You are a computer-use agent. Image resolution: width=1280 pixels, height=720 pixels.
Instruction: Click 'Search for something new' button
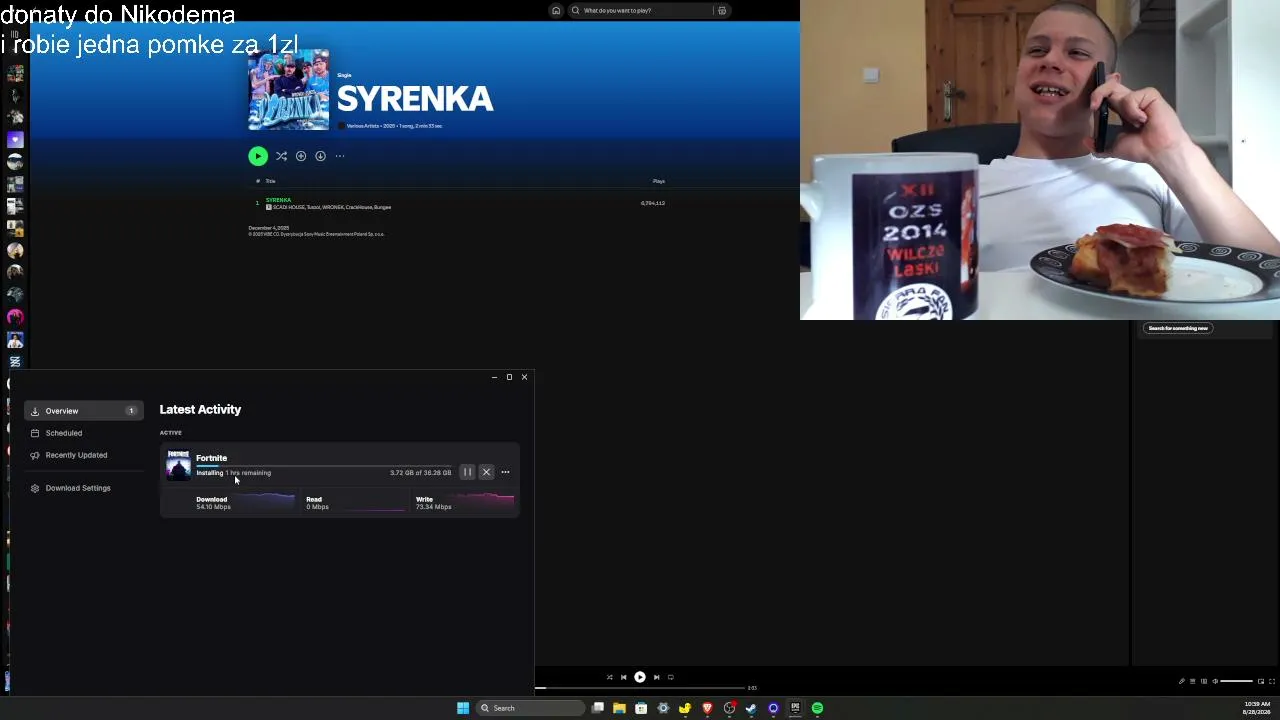[1178, 328]
